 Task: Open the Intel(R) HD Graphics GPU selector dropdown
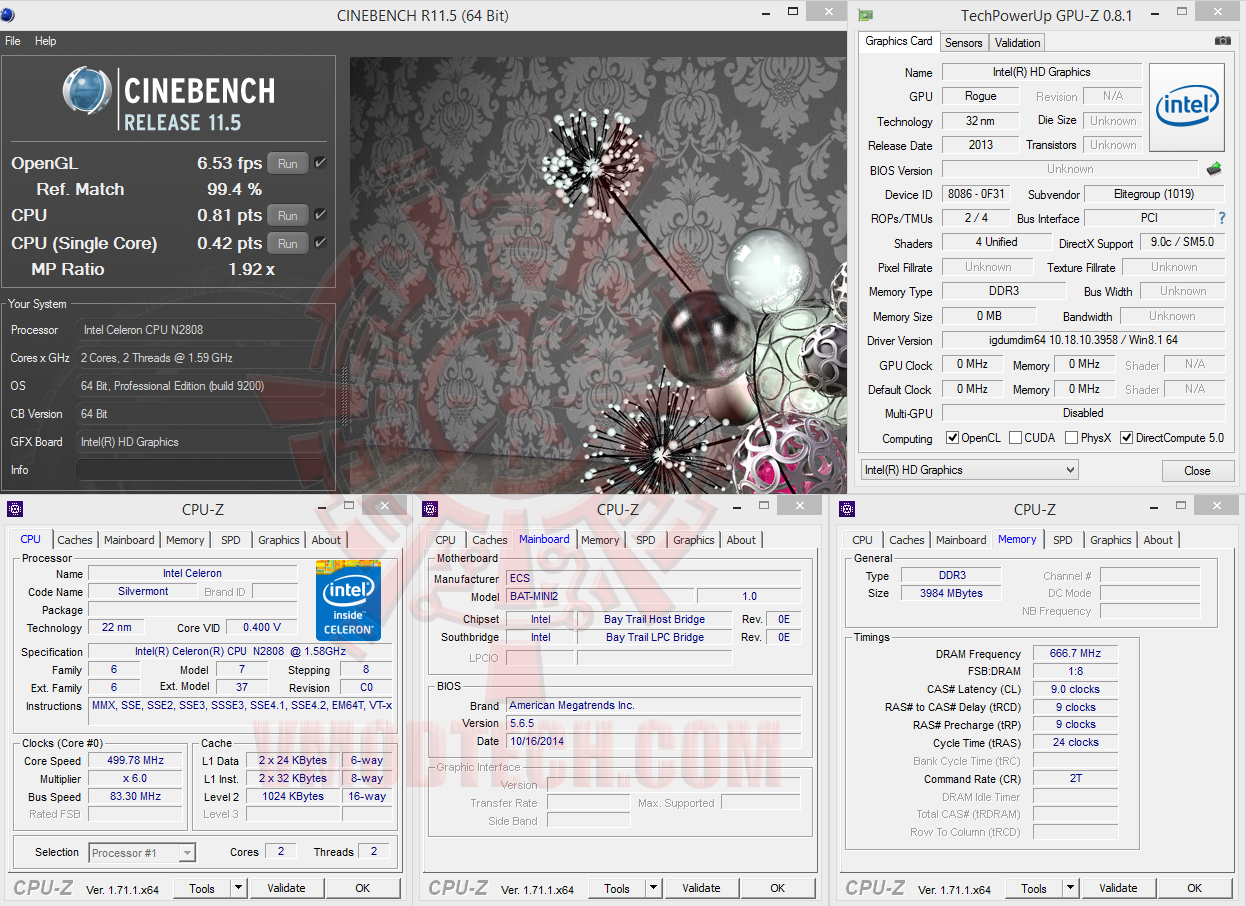pos(969,470)
